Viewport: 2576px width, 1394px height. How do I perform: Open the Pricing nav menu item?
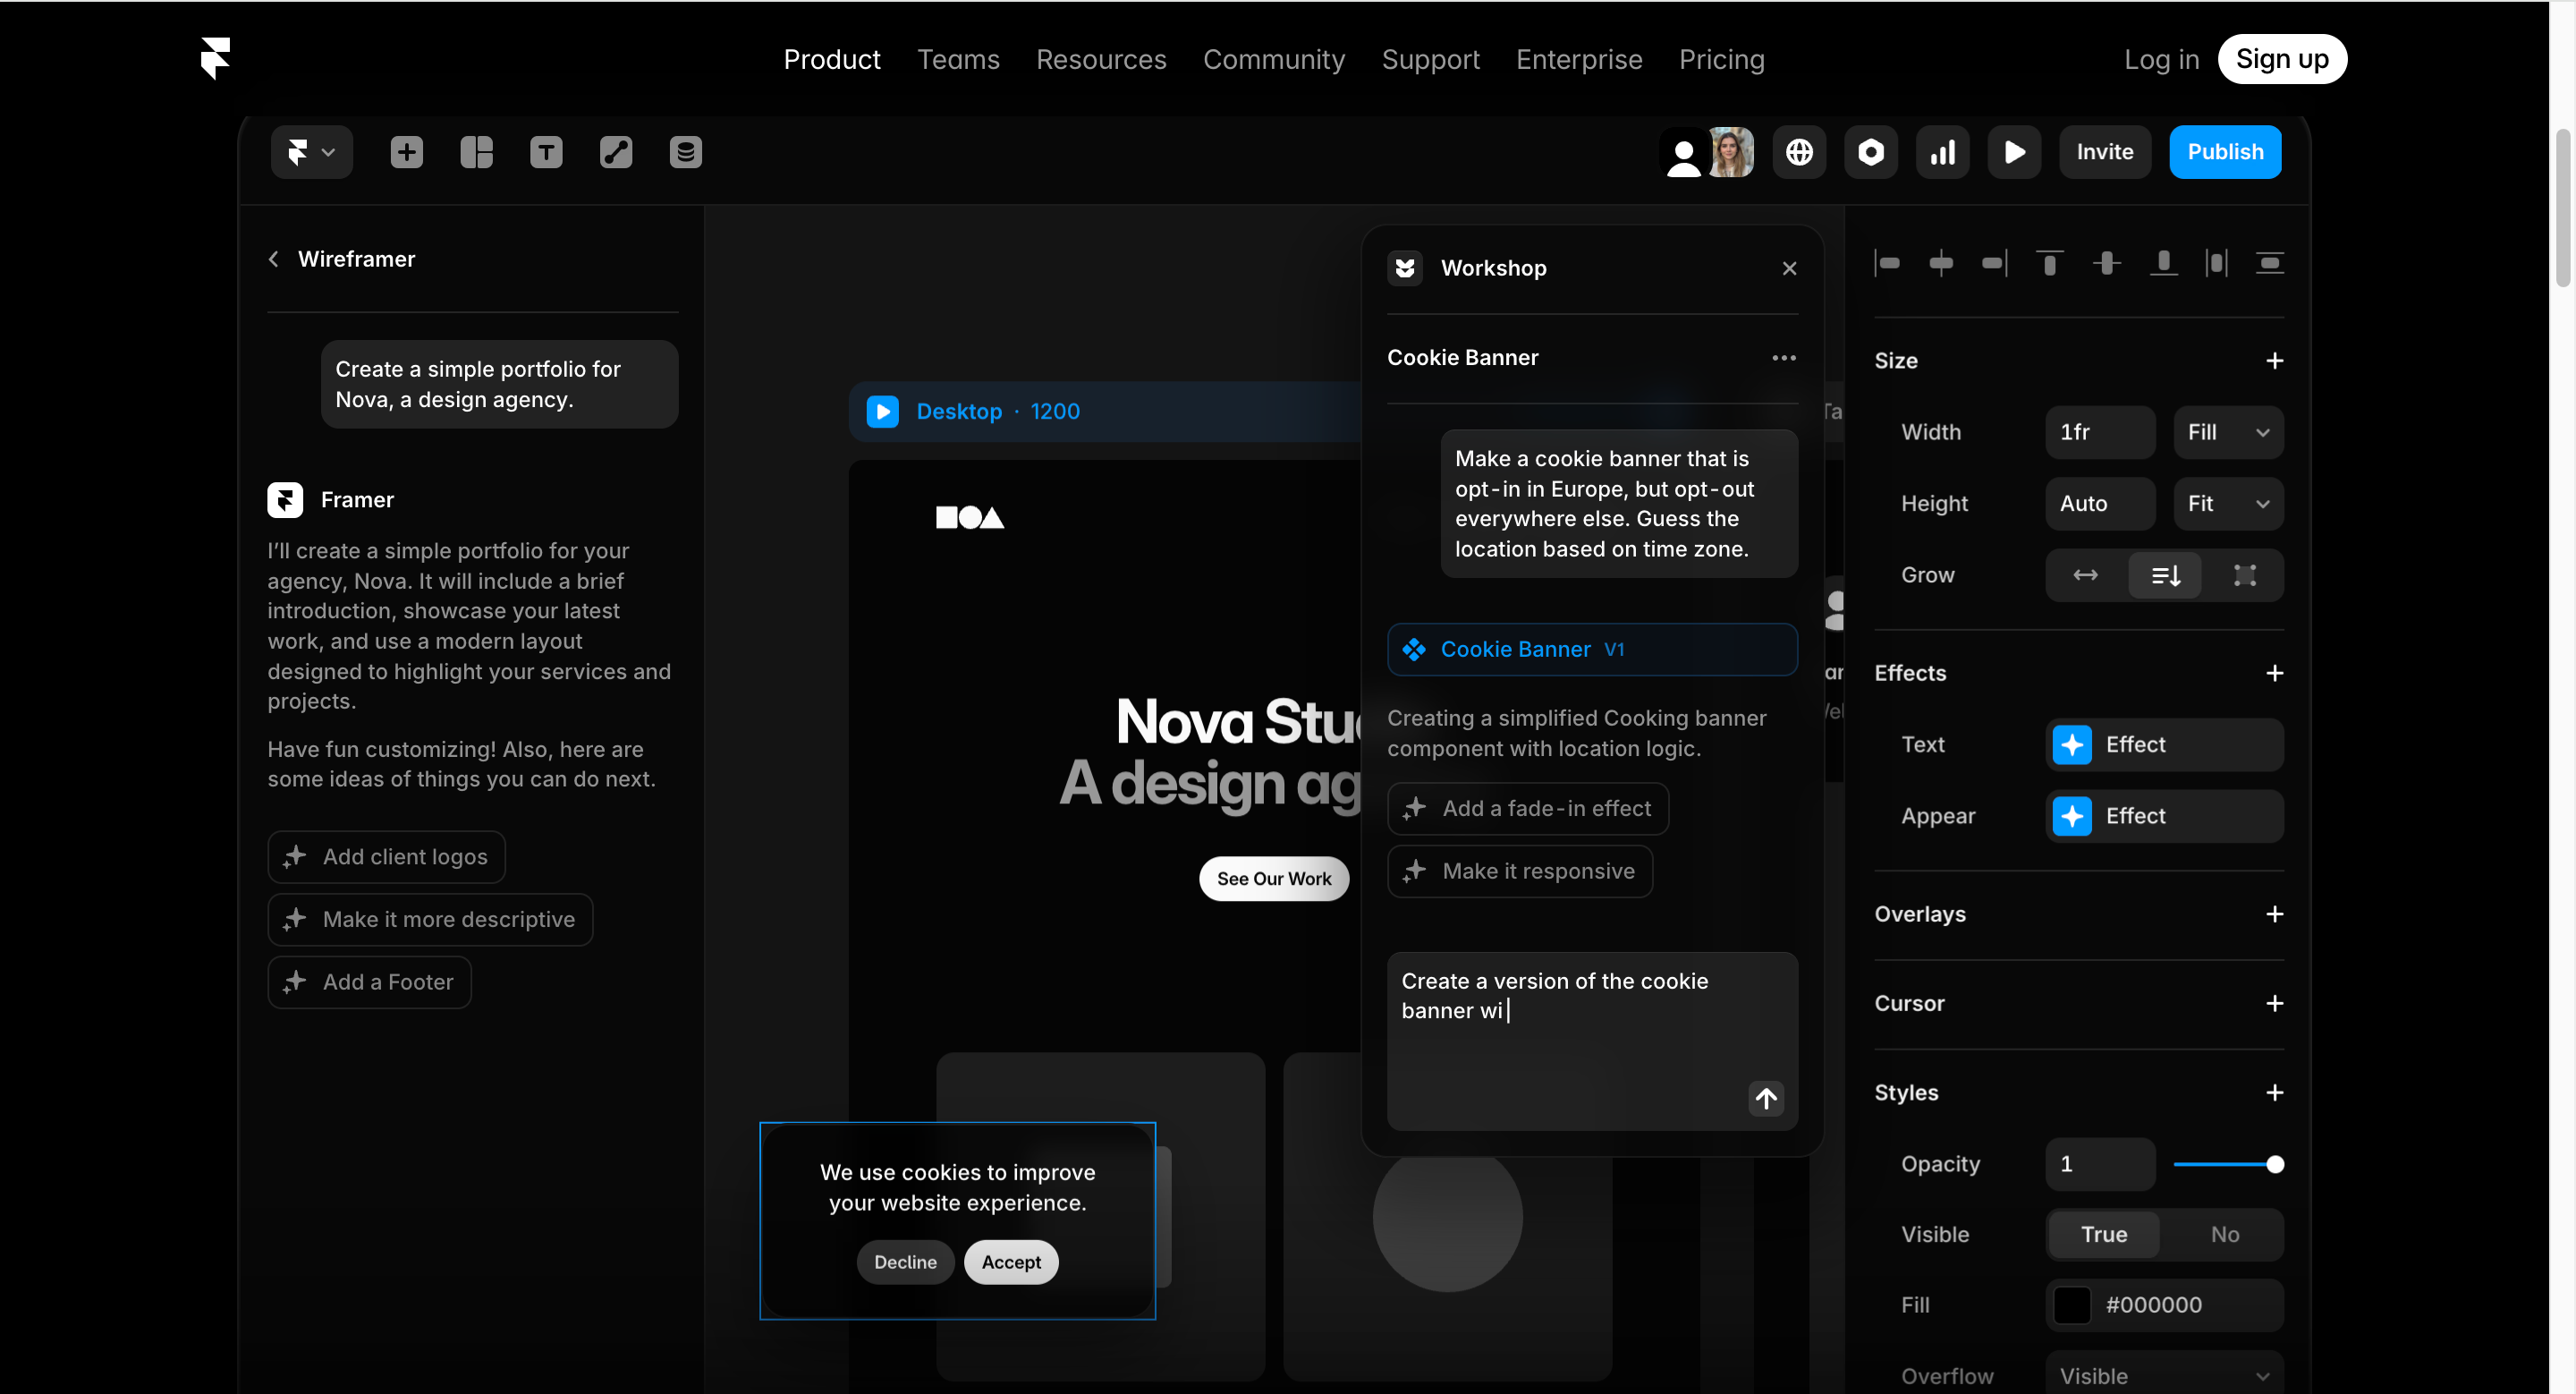click(x=1721, y=59)
